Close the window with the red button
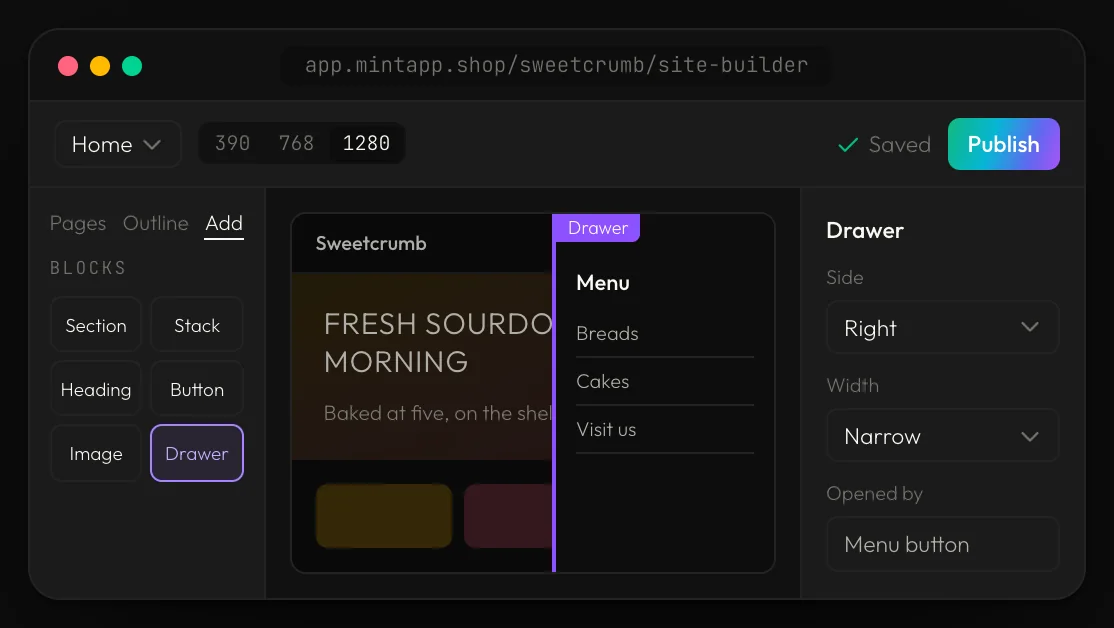Screen dimensions: 1114x628 [68, 66]
